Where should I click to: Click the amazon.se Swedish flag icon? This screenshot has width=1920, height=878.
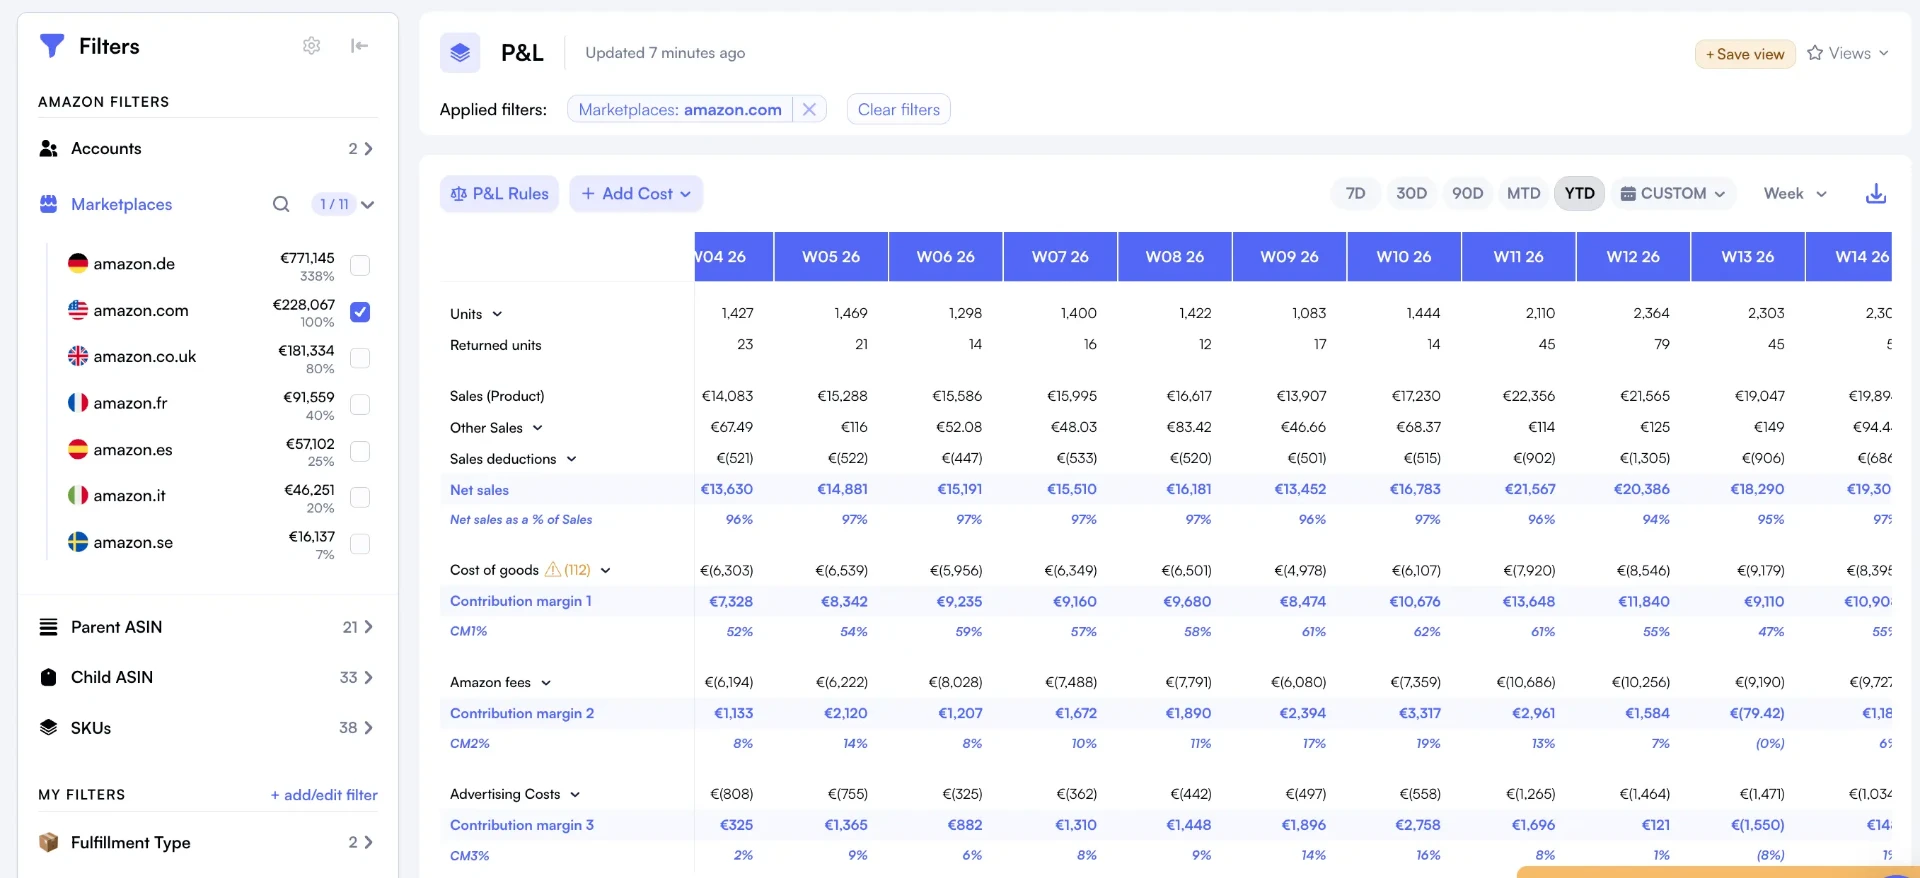pos(78,542)
